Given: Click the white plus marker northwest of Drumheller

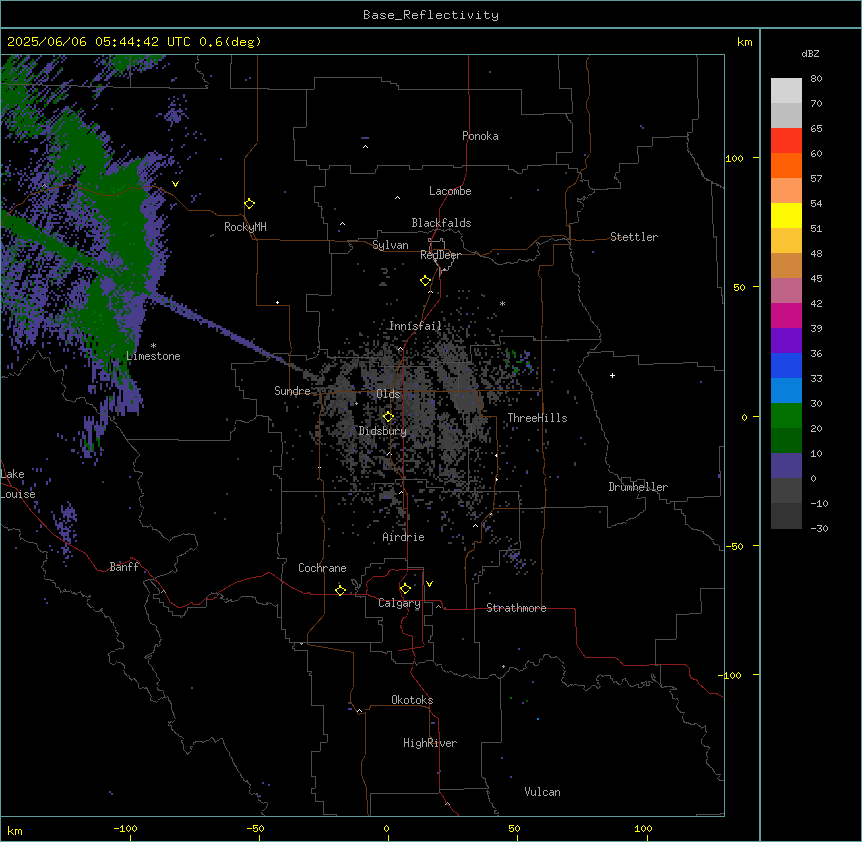Looking at the screenshot, I should tap(612, 375).
